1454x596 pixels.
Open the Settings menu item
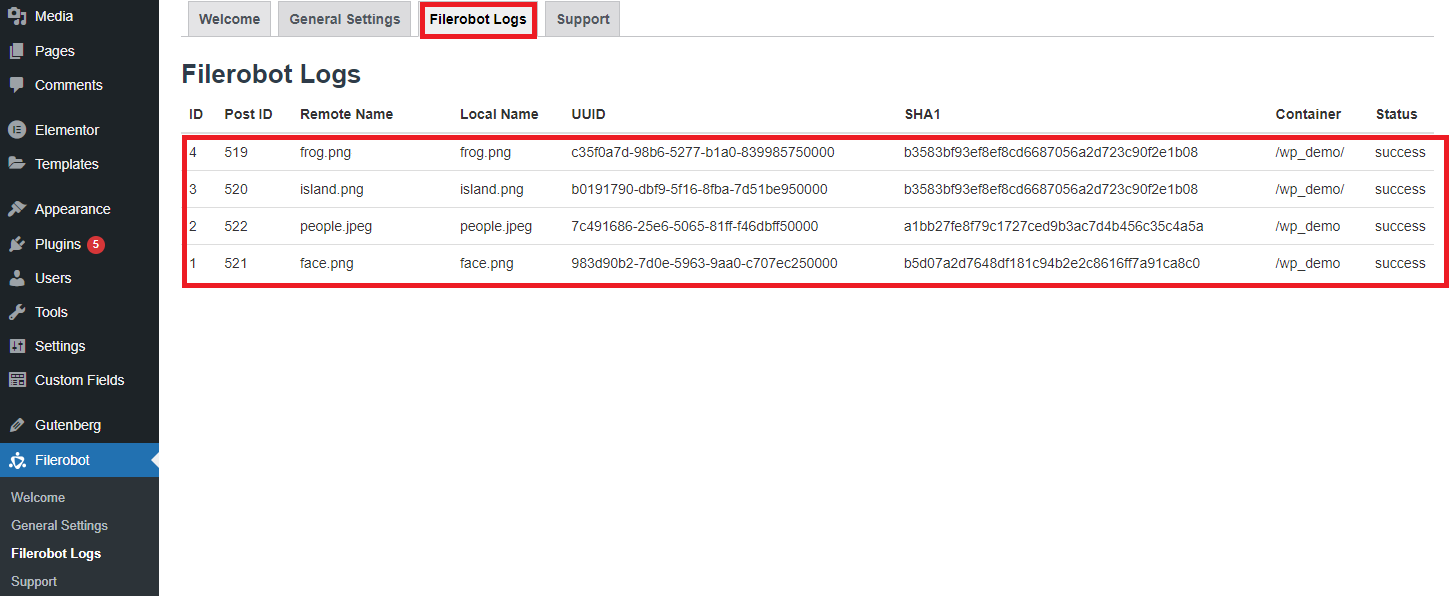coord(80,346)
